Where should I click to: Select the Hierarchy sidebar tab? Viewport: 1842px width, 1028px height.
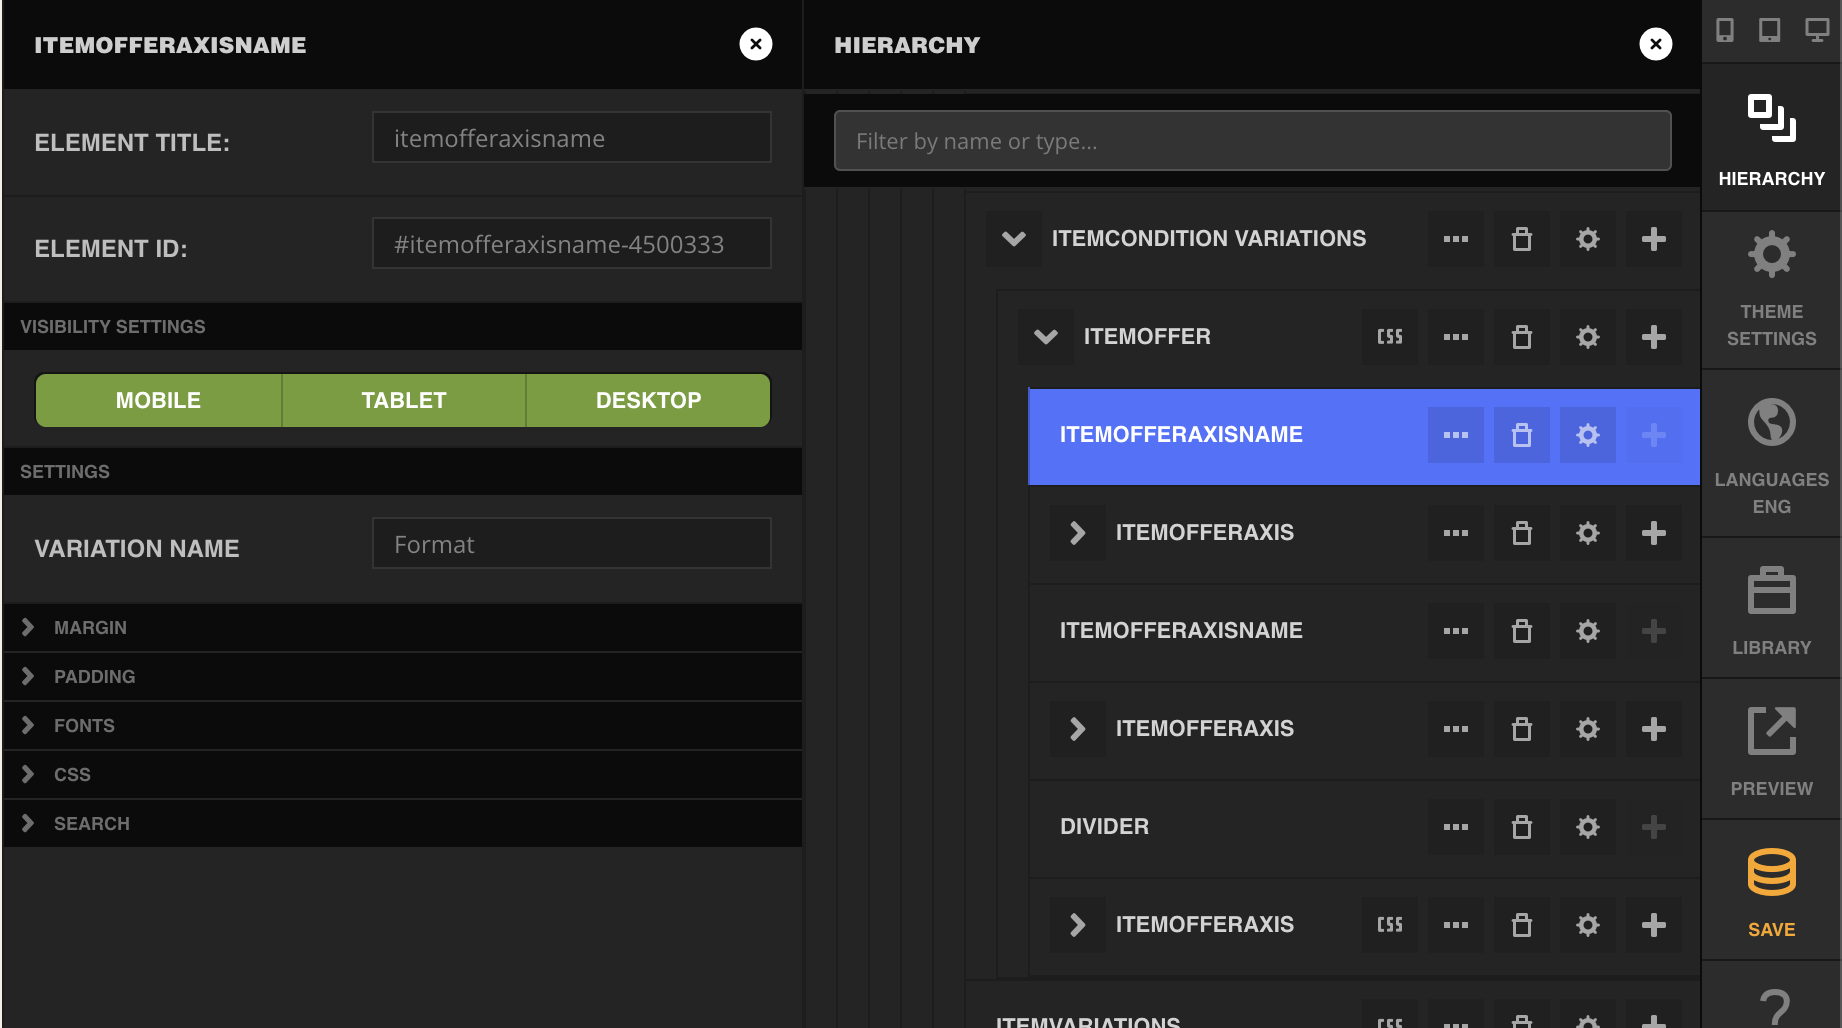1771,138
